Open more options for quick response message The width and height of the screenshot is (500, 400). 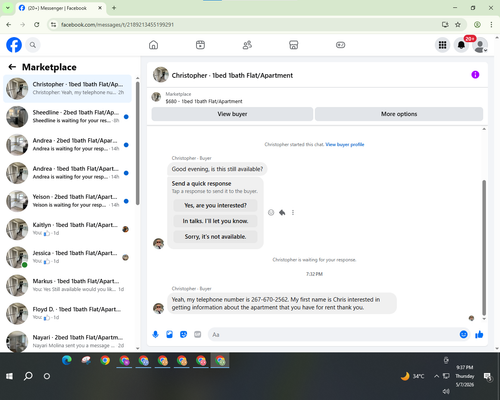pyautogui.click(x=293, y=212)
